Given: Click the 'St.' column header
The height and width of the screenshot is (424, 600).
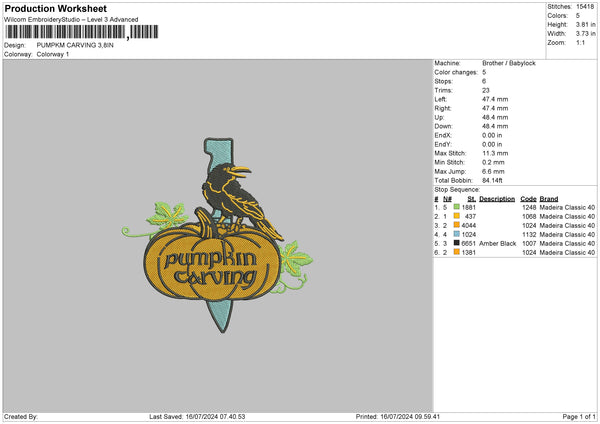Looking at the screenshot, I should tap(471, 199).
